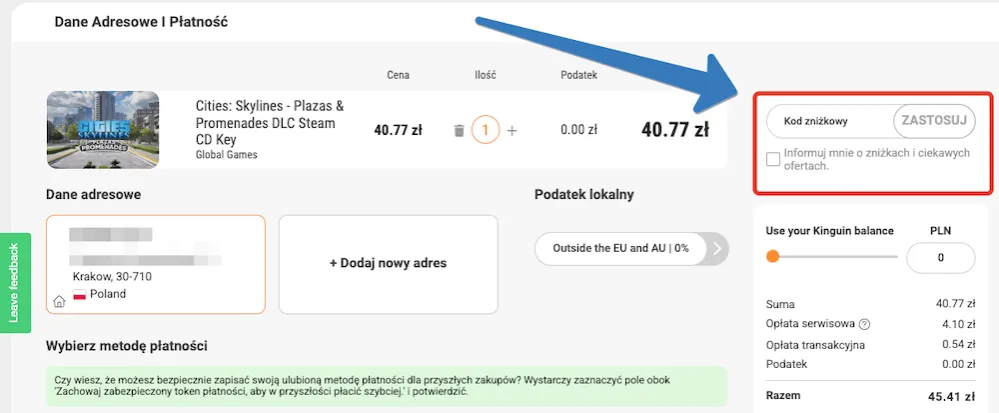
Task: Open the Leave feedback side tab
Action: 15,283
